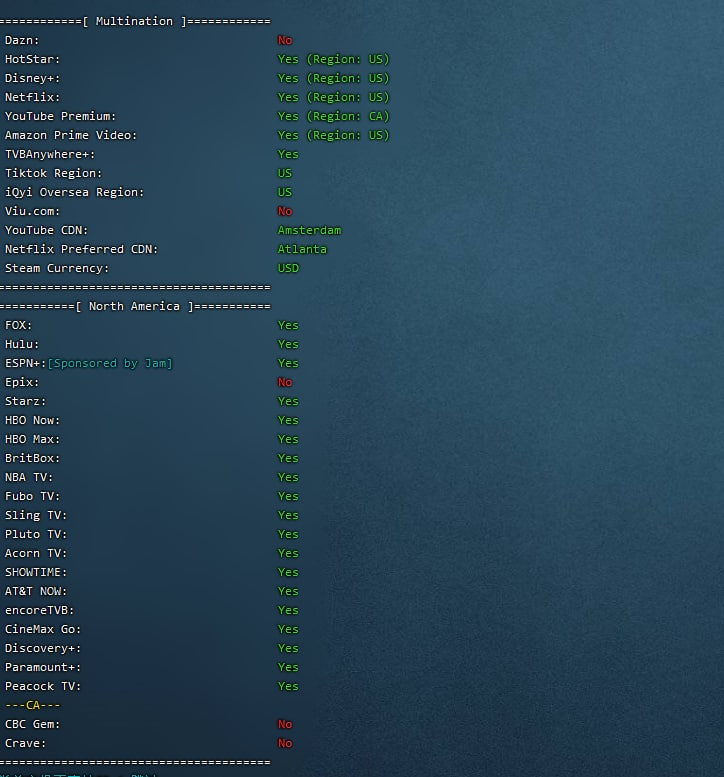Select the 'North America' section header text
This screenshot has height=777, width=724.
pyautogui.click(x=134, y=306)
